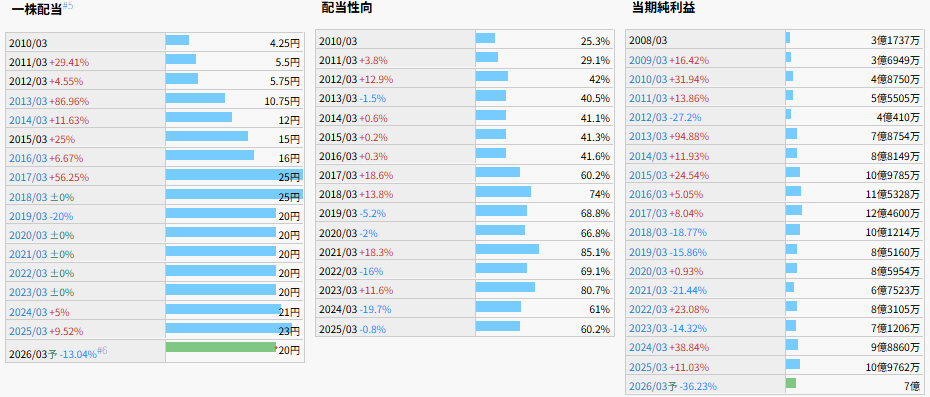This screenshot has height=397, width=930.
Task: Open 2012/03 -27.2% net income link
Action: (x=648, y=117)
